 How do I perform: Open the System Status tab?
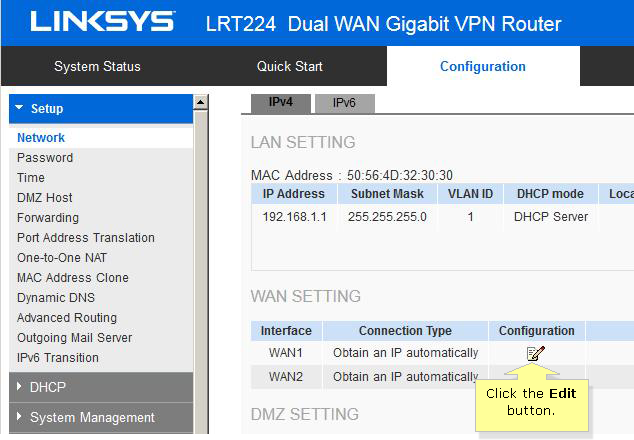tap(97, 66)
